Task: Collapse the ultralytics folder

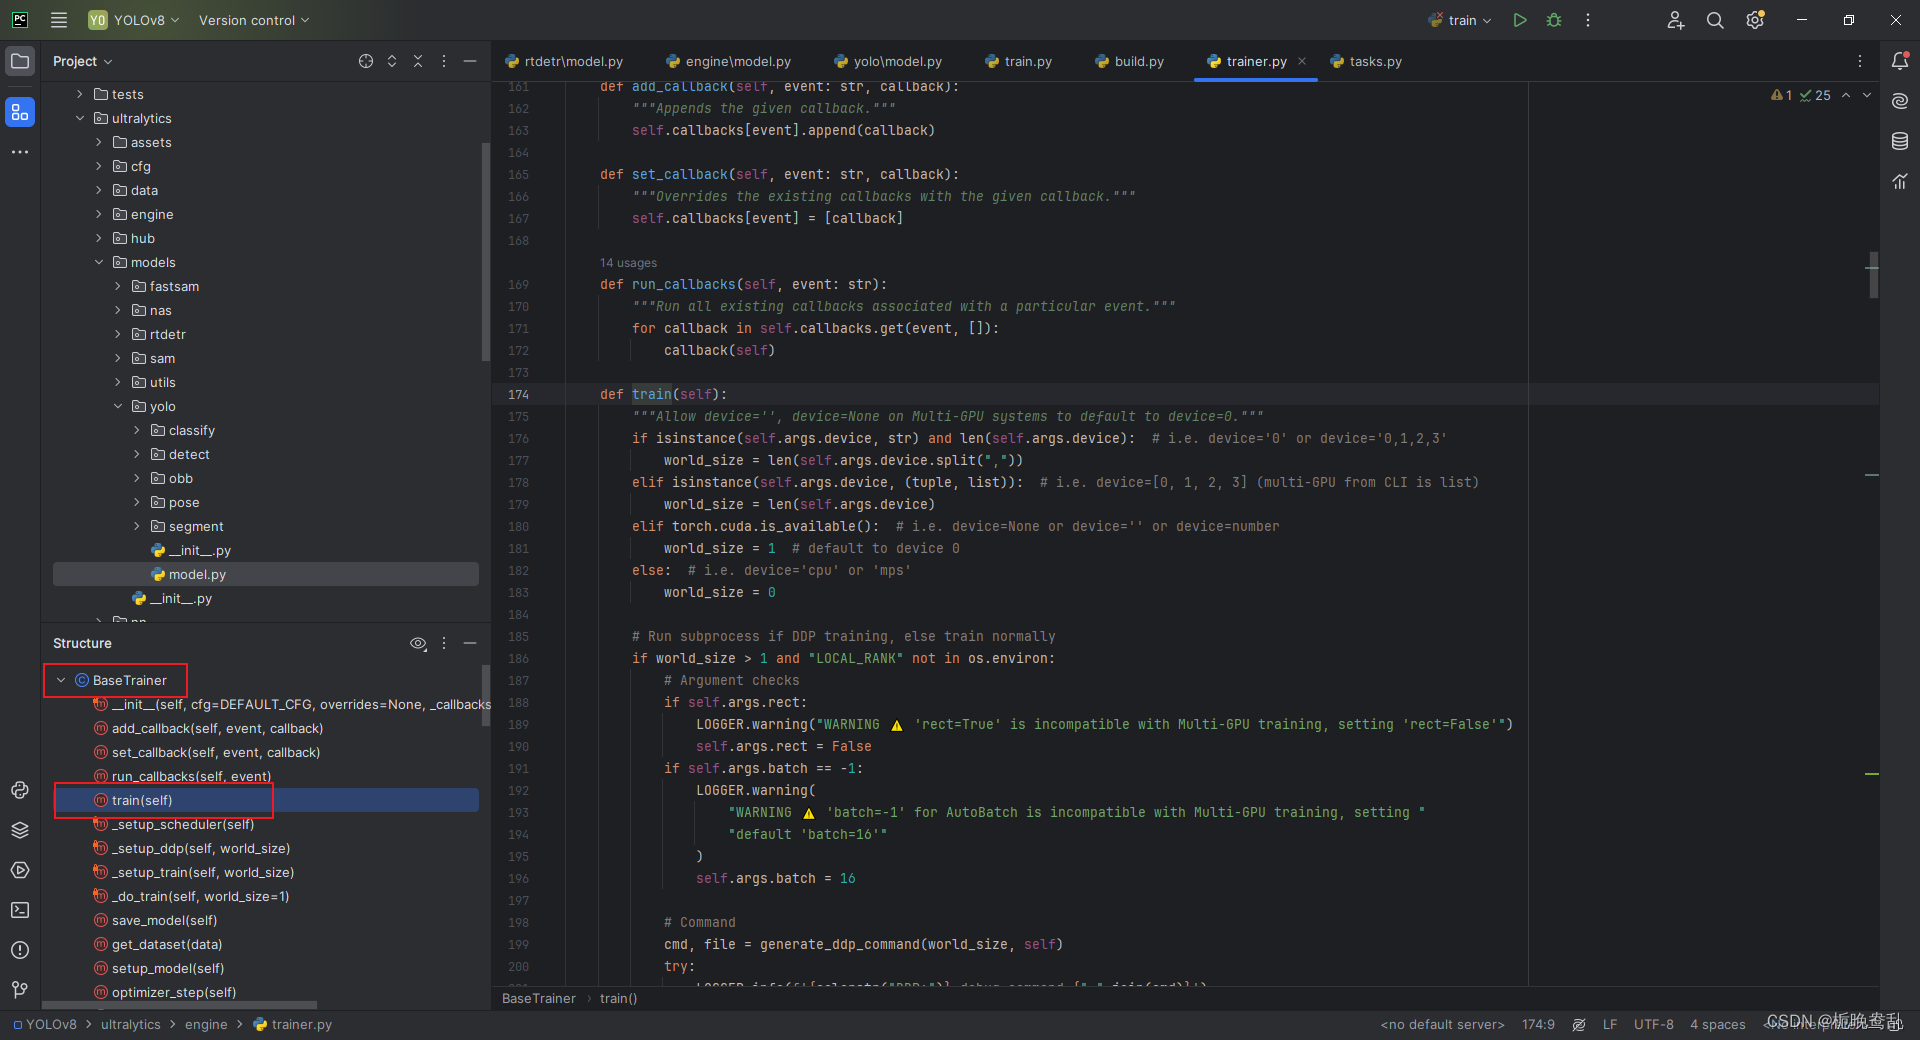Action: pyautogui.click(x=80, y=118)
